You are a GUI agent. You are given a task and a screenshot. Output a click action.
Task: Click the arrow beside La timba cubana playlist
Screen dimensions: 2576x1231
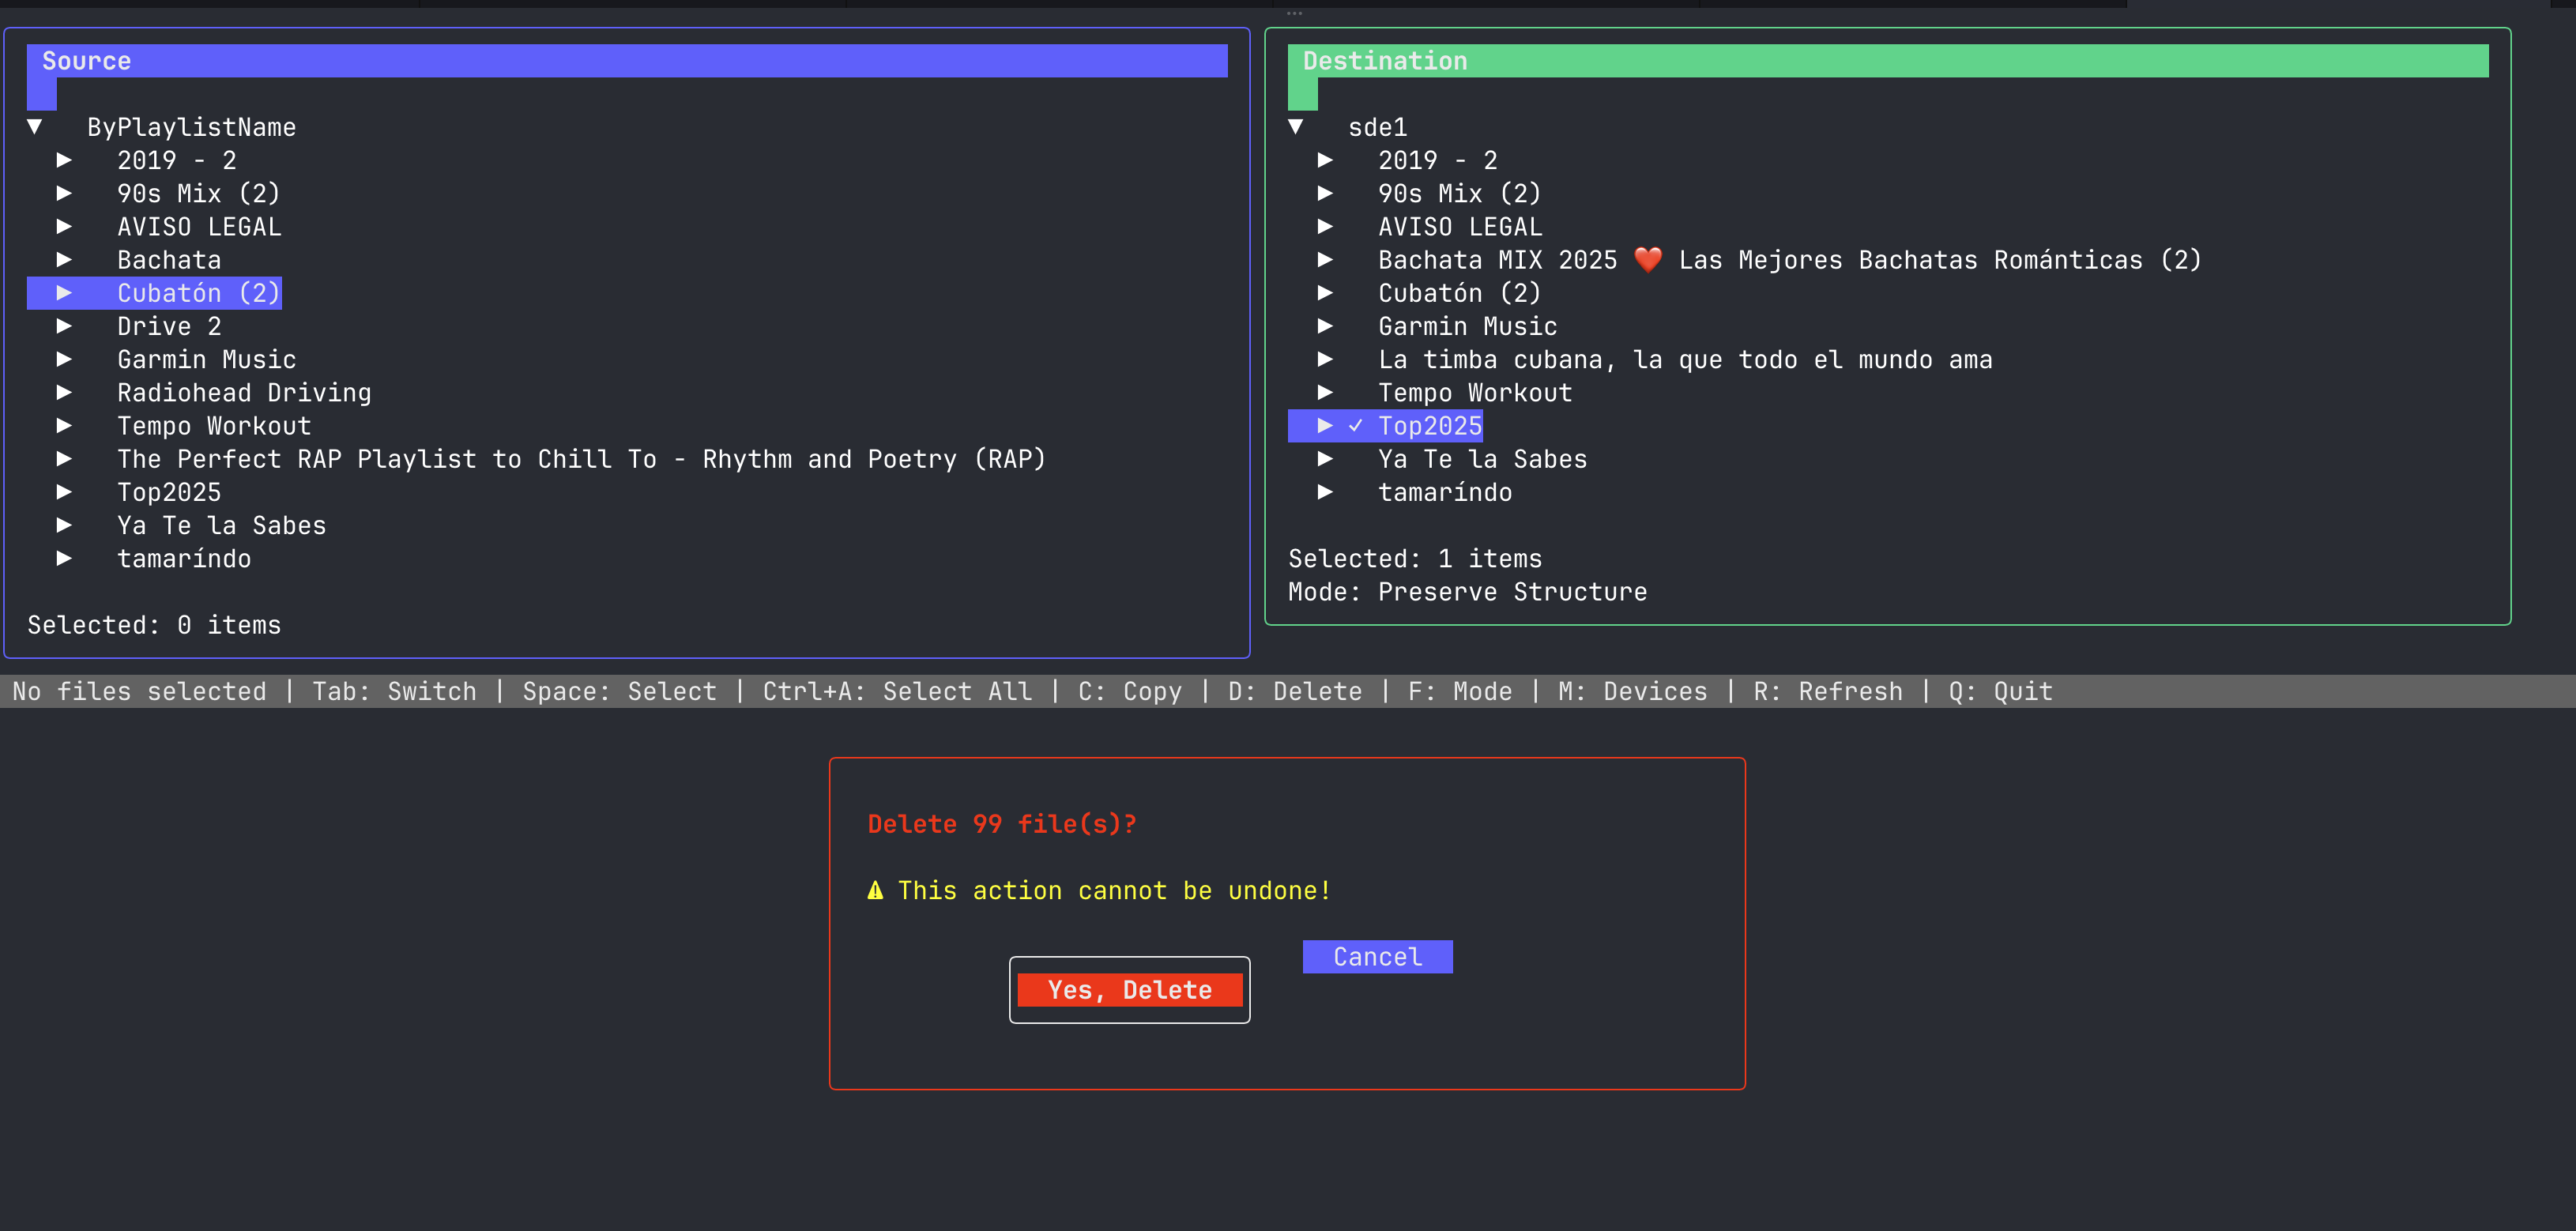coord(1327,359)
